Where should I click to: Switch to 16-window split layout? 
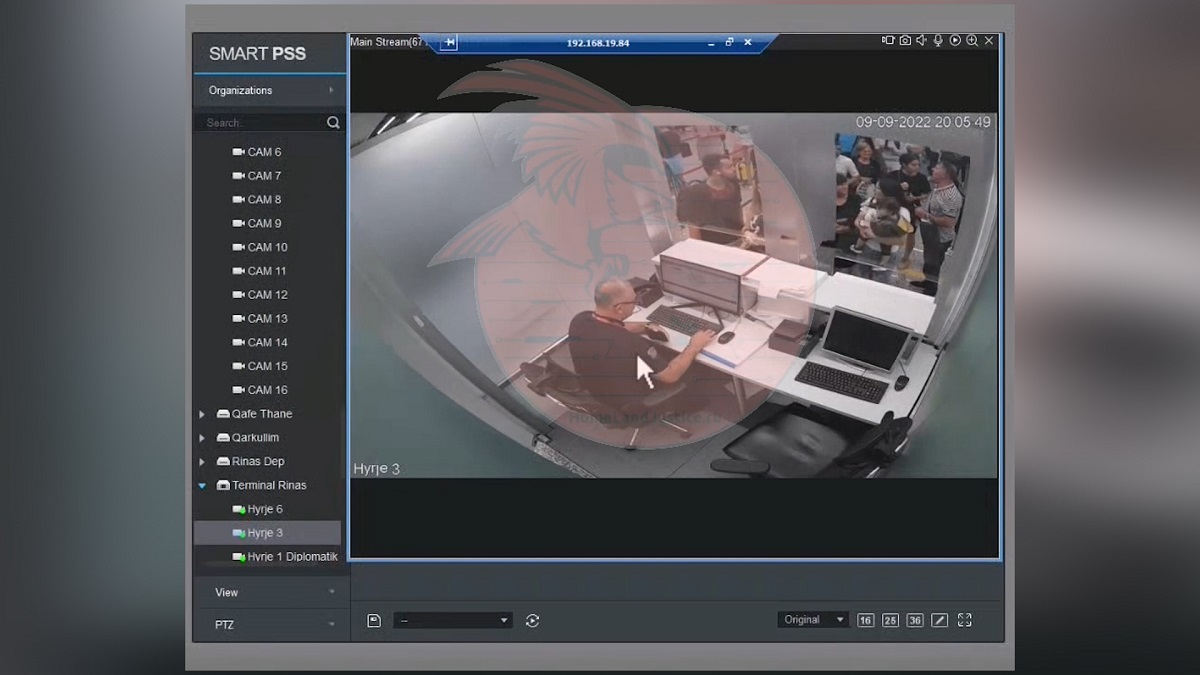865,621
